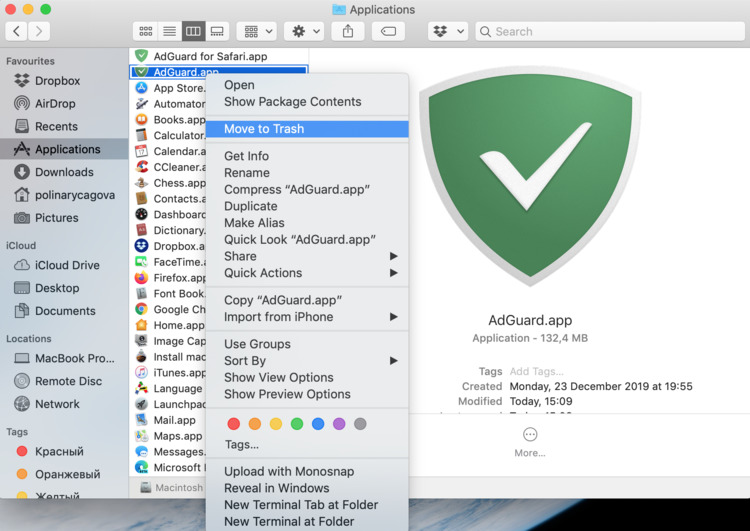
Task: Click the Finder back arrow button
Action: pyautogui.click(x=16, y=32)
